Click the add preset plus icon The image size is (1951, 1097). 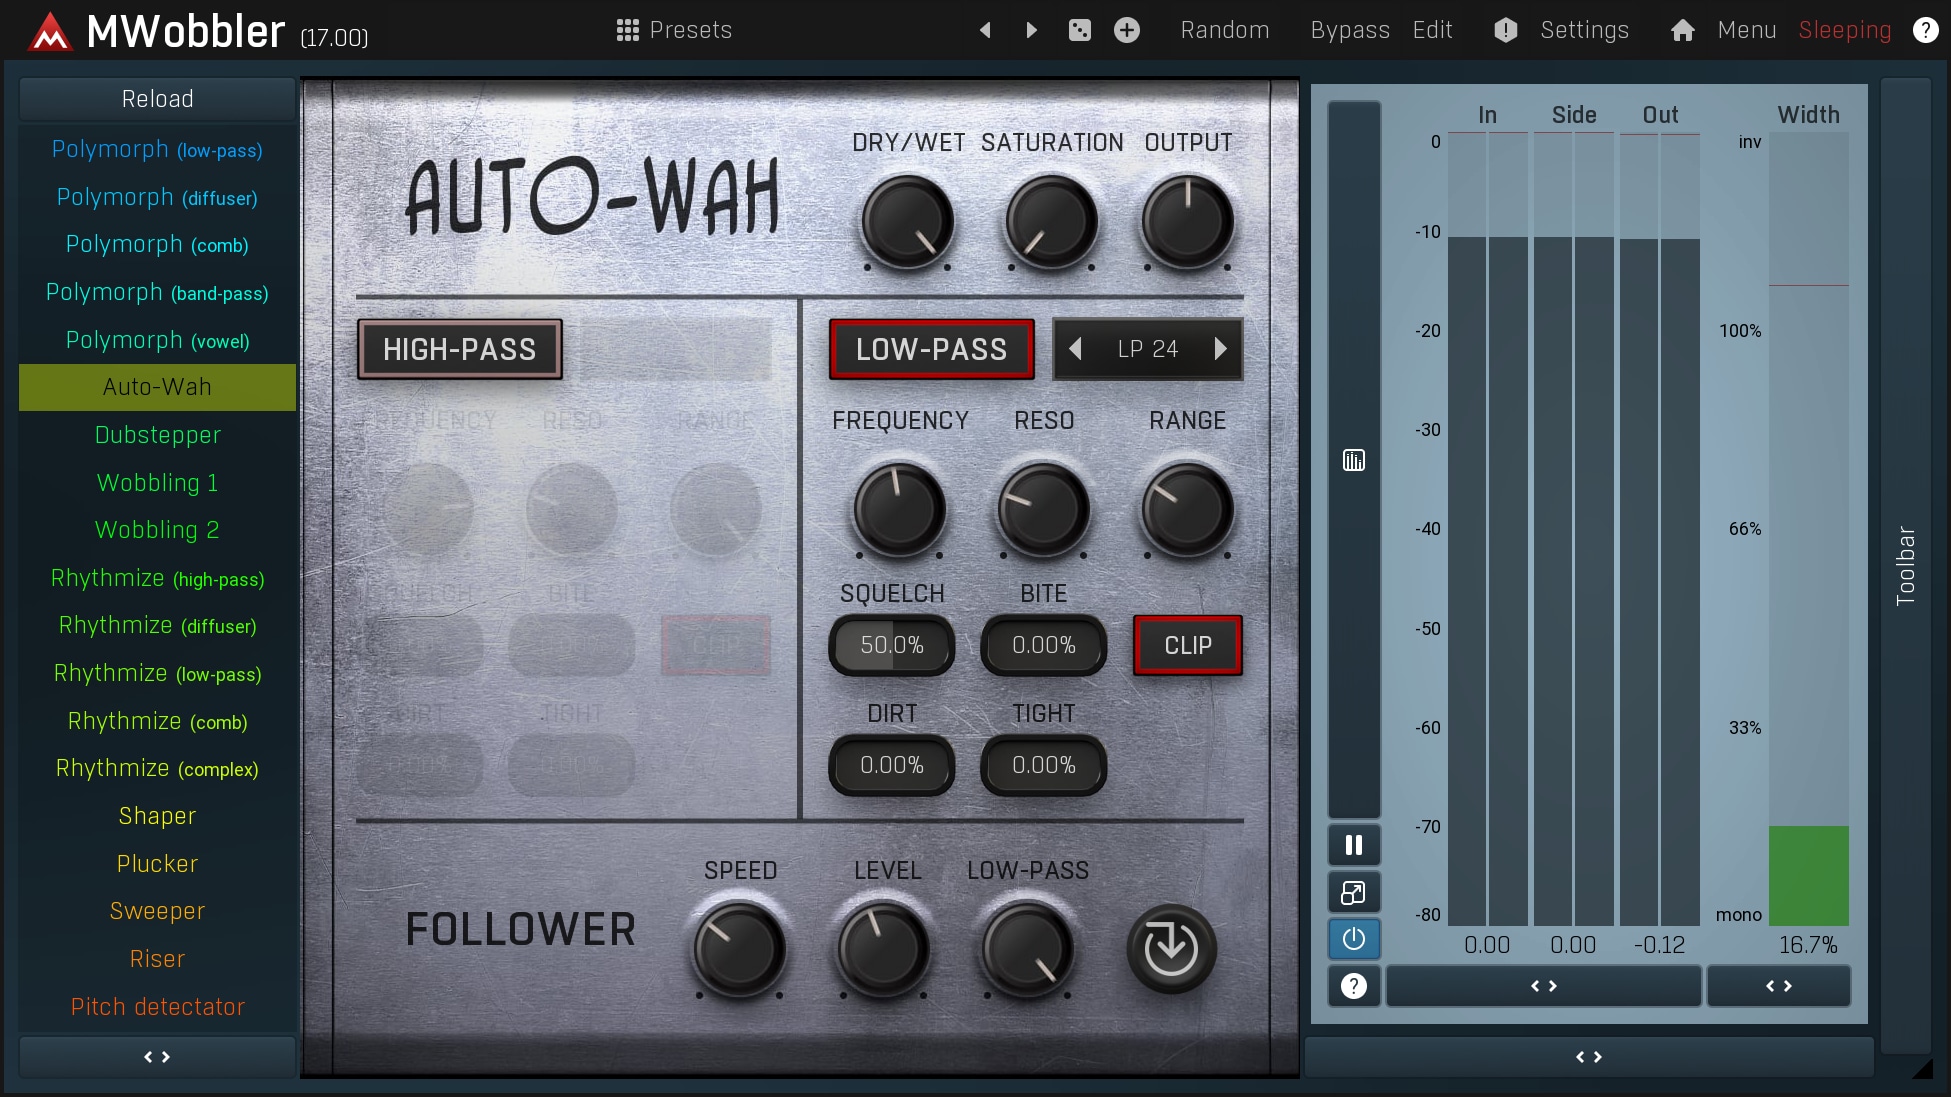(1127, 30)
